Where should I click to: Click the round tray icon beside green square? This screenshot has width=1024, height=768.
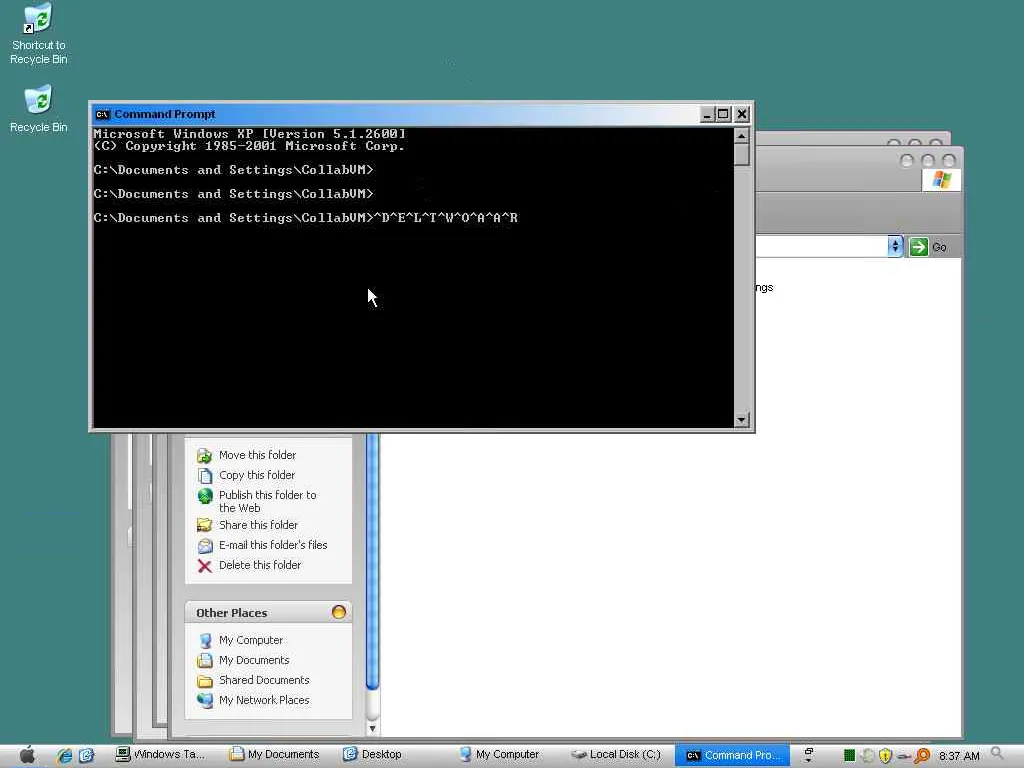point(867,756)
